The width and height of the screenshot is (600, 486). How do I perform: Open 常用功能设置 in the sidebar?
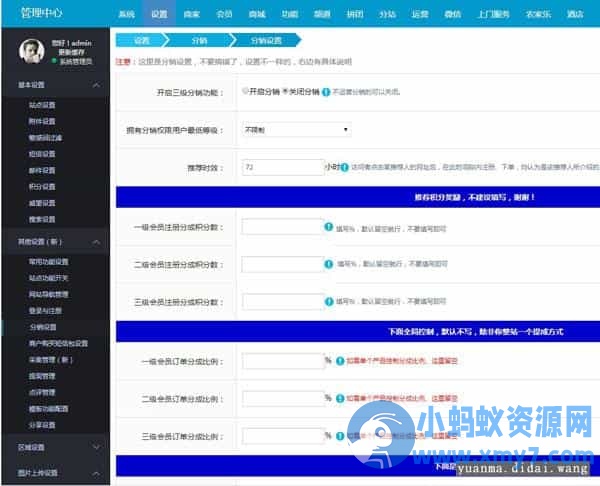pos(49,262)
